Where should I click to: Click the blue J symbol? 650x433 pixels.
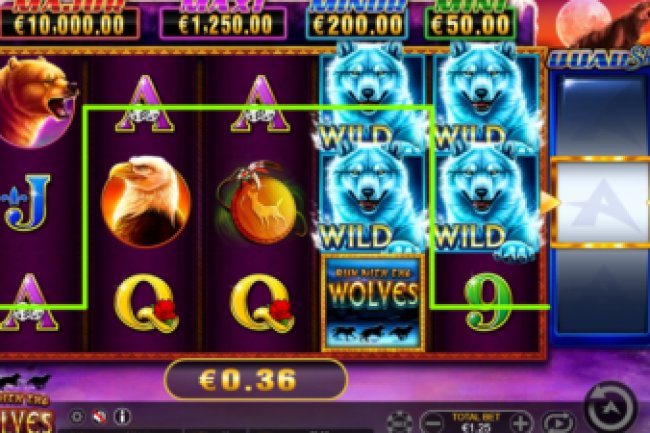[x=27, y=202]
